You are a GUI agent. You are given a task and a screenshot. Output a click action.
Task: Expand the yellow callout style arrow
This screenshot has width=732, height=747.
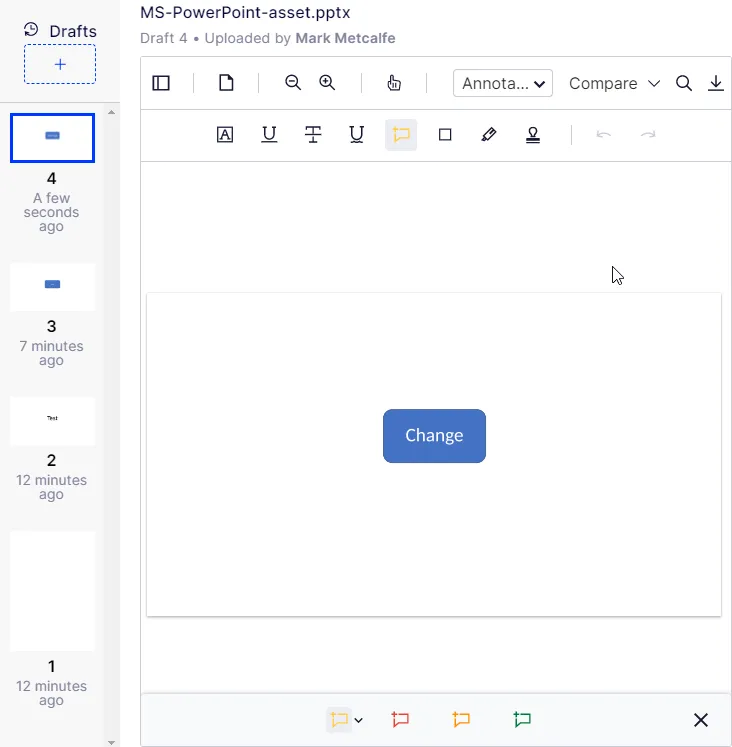point(359,720)
